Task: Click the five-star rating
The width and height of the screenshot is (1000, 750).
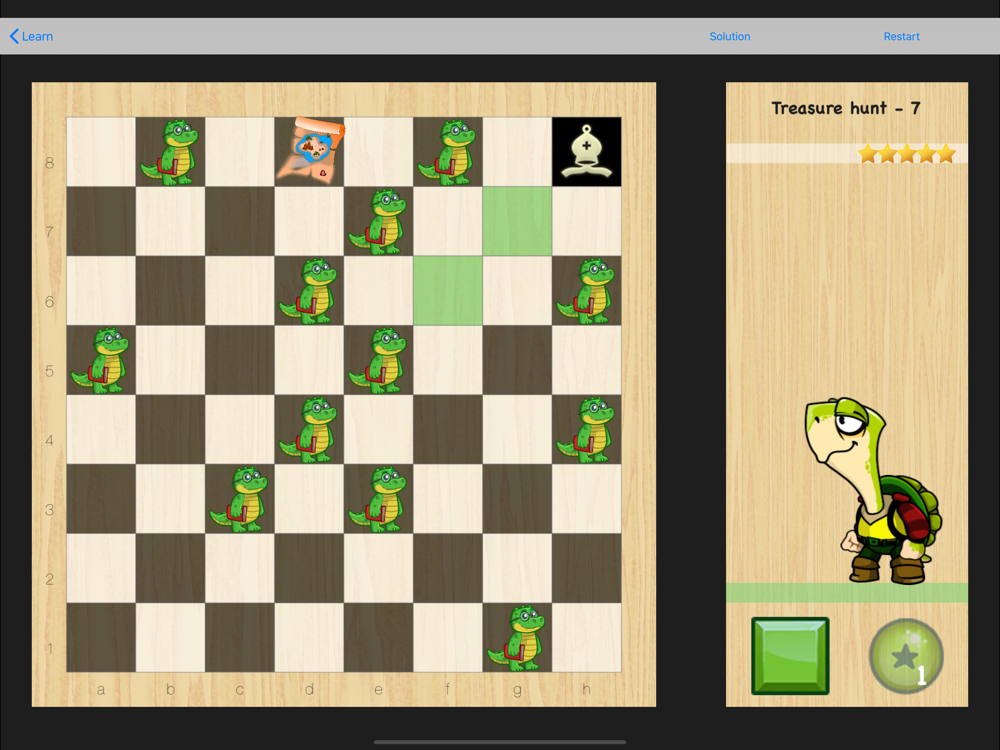Action: pyautogui.click(x=906, y=153)
